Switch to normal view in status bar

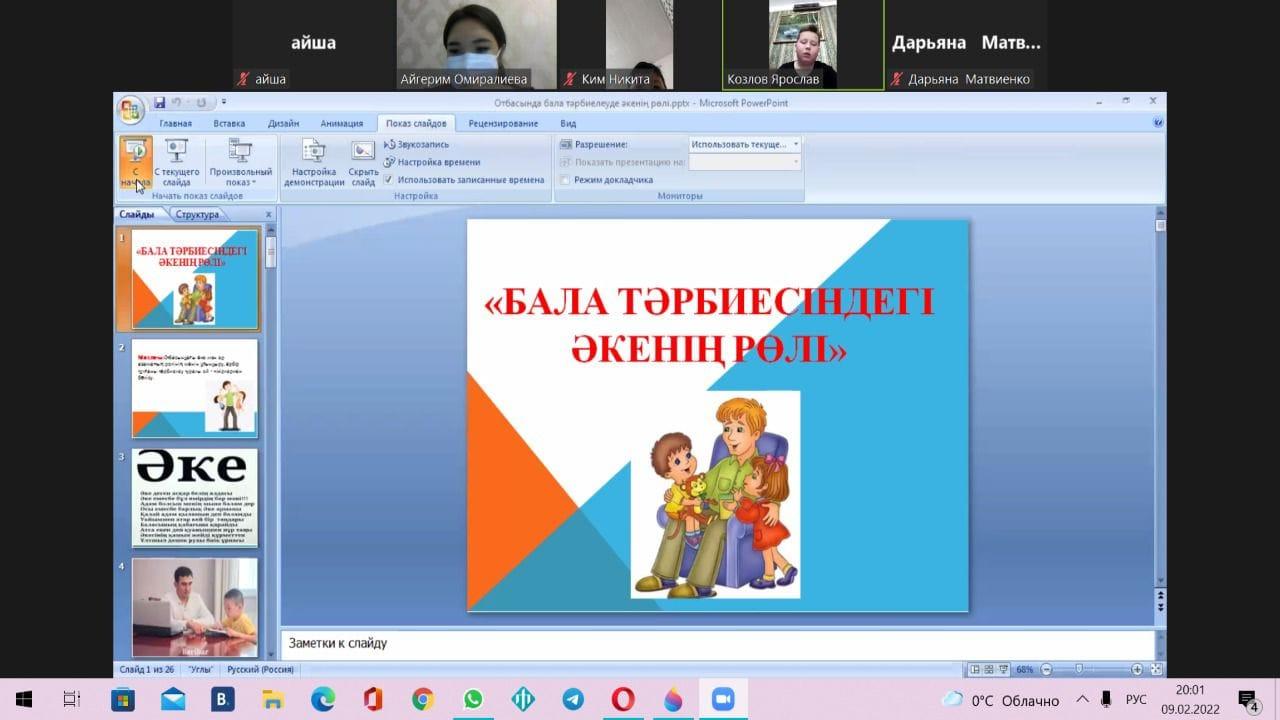[975, 669]
